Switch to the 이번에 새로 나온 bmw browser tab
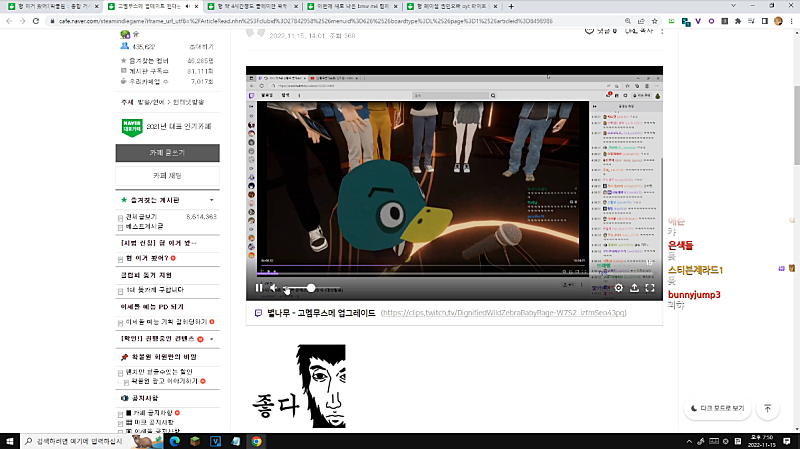Viewport: 800px width, 449px height. pos(353,6)
